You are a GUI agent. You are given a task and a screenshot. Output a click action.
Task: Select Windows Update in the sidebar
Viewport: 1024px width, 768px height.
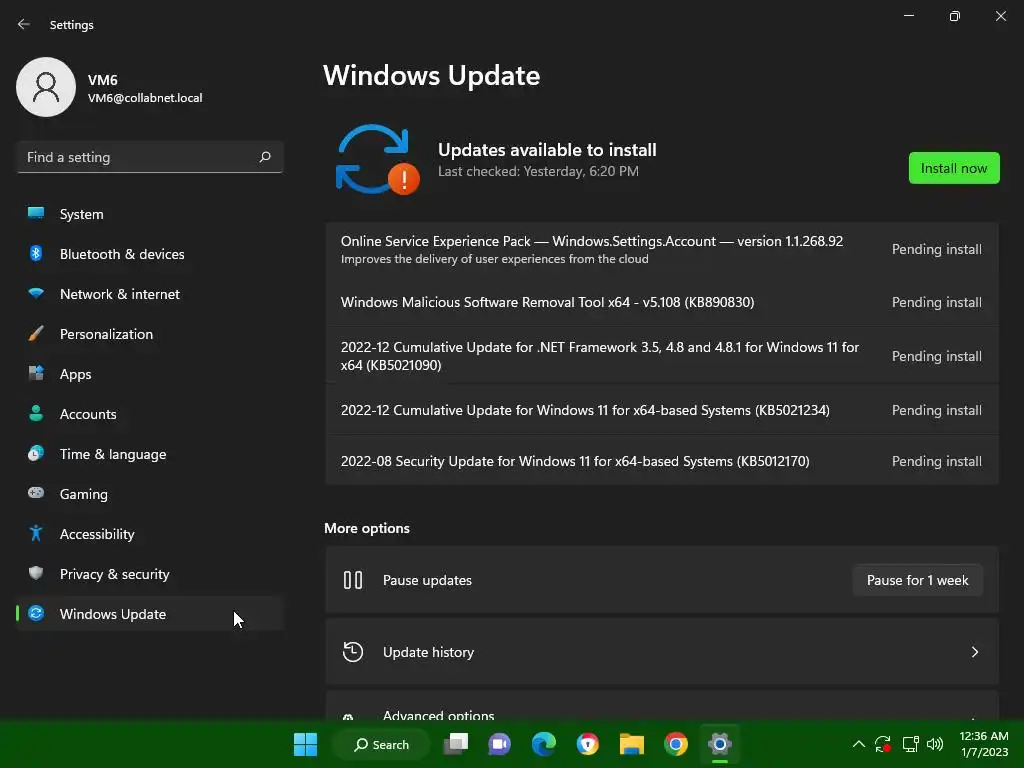pyautogui.click(x=150, y=614)
